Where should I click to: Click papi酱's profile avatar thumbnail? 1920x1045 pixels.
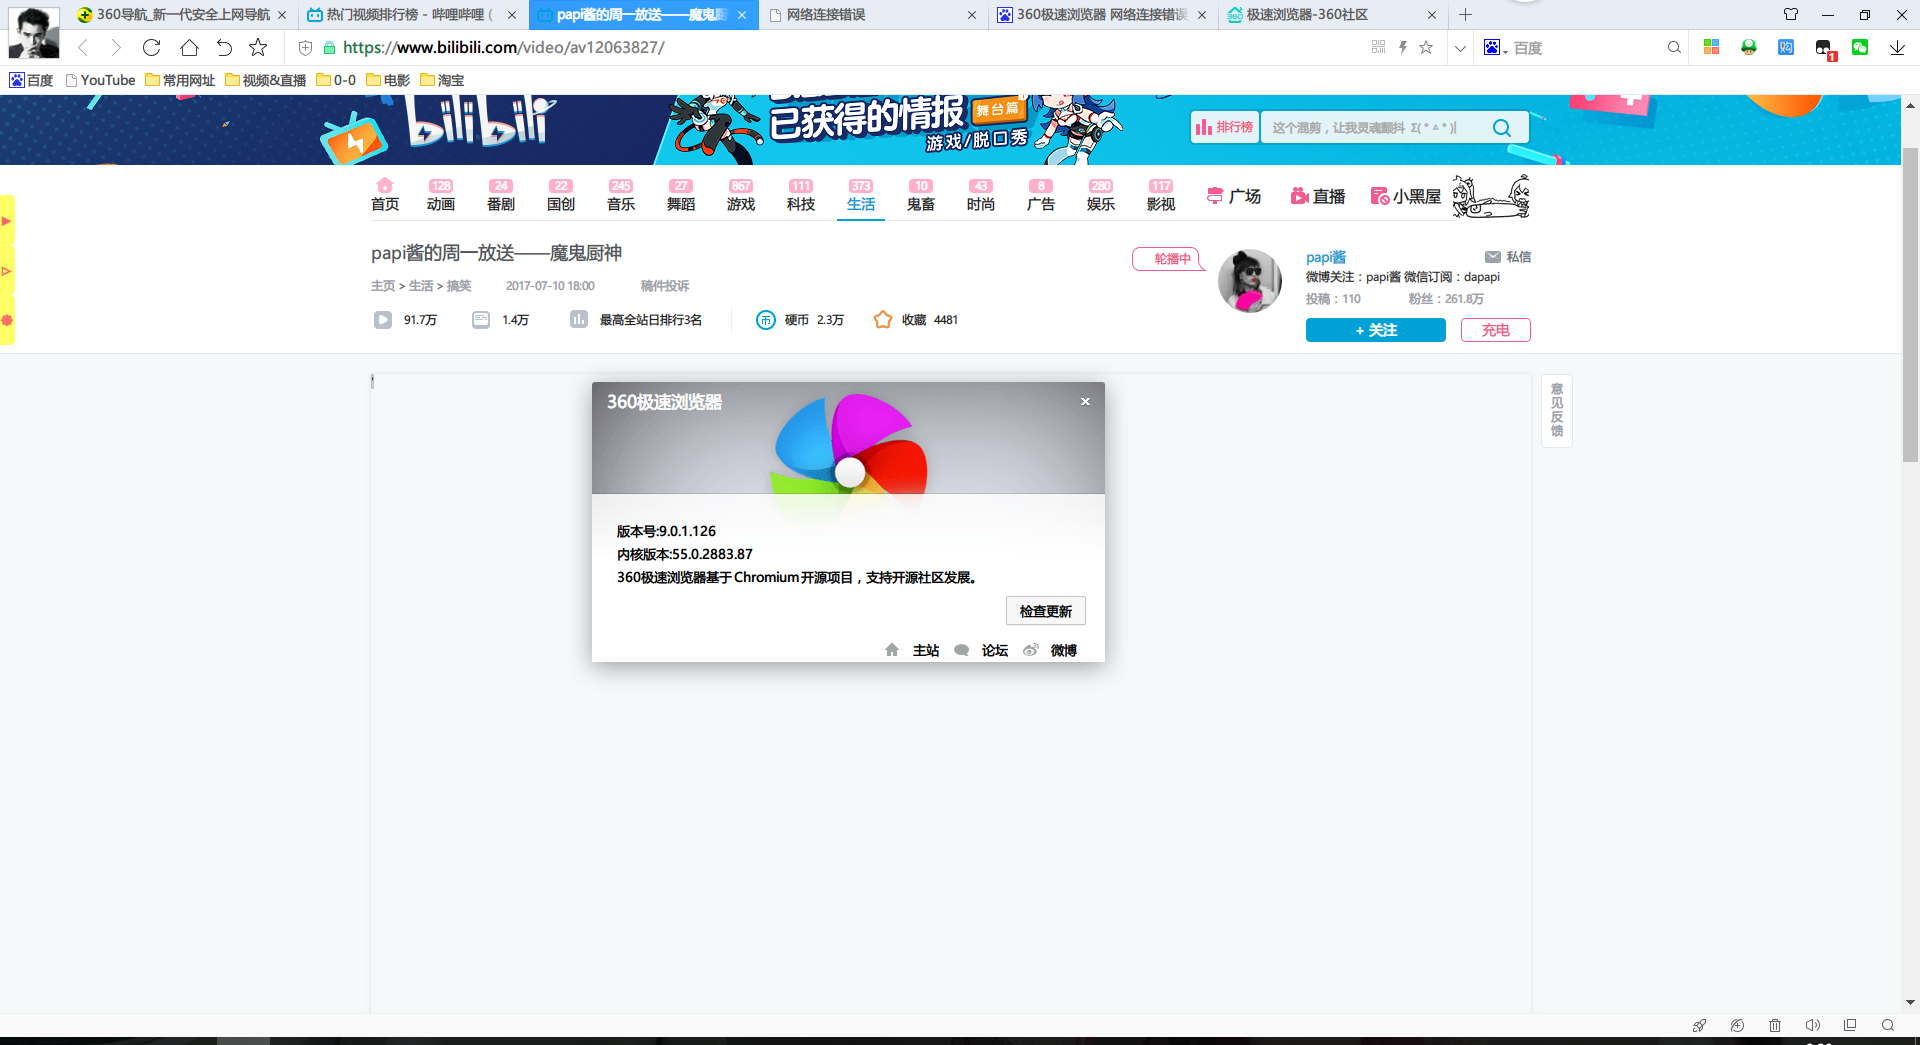[1249, 281]
